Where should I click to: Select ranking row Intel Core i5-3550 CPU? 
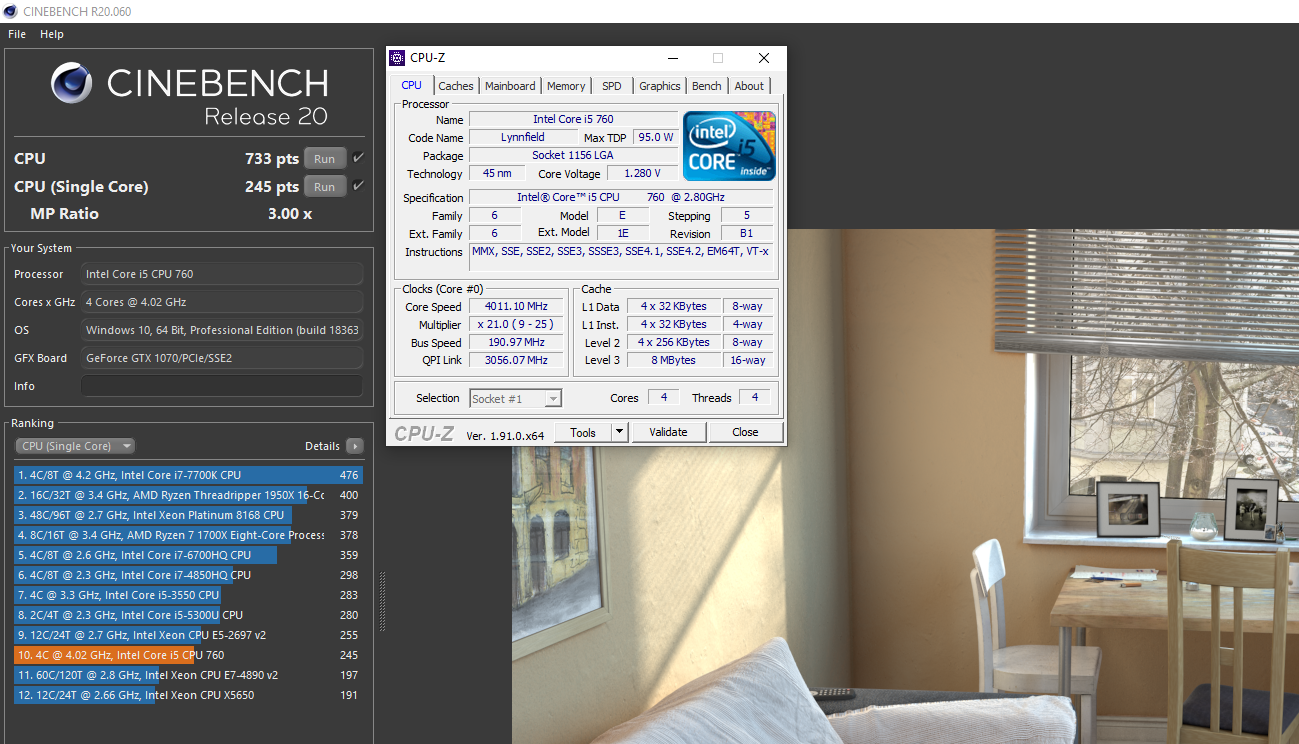tap(188, 595)
